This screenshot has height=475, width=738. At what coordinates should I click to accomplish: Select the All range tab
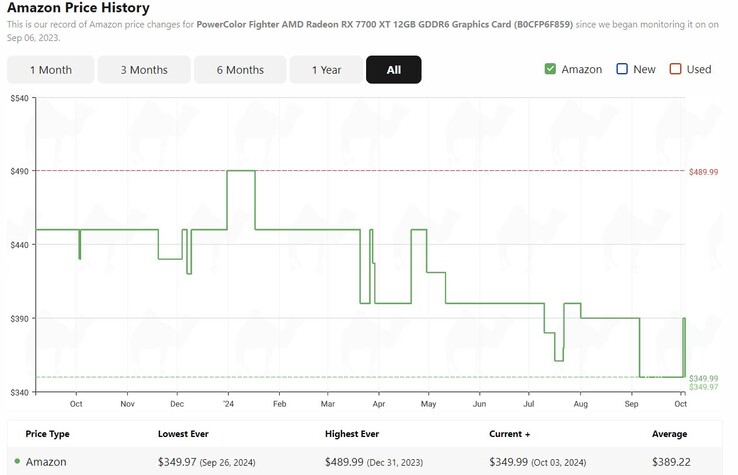click(x=393, y=70)
